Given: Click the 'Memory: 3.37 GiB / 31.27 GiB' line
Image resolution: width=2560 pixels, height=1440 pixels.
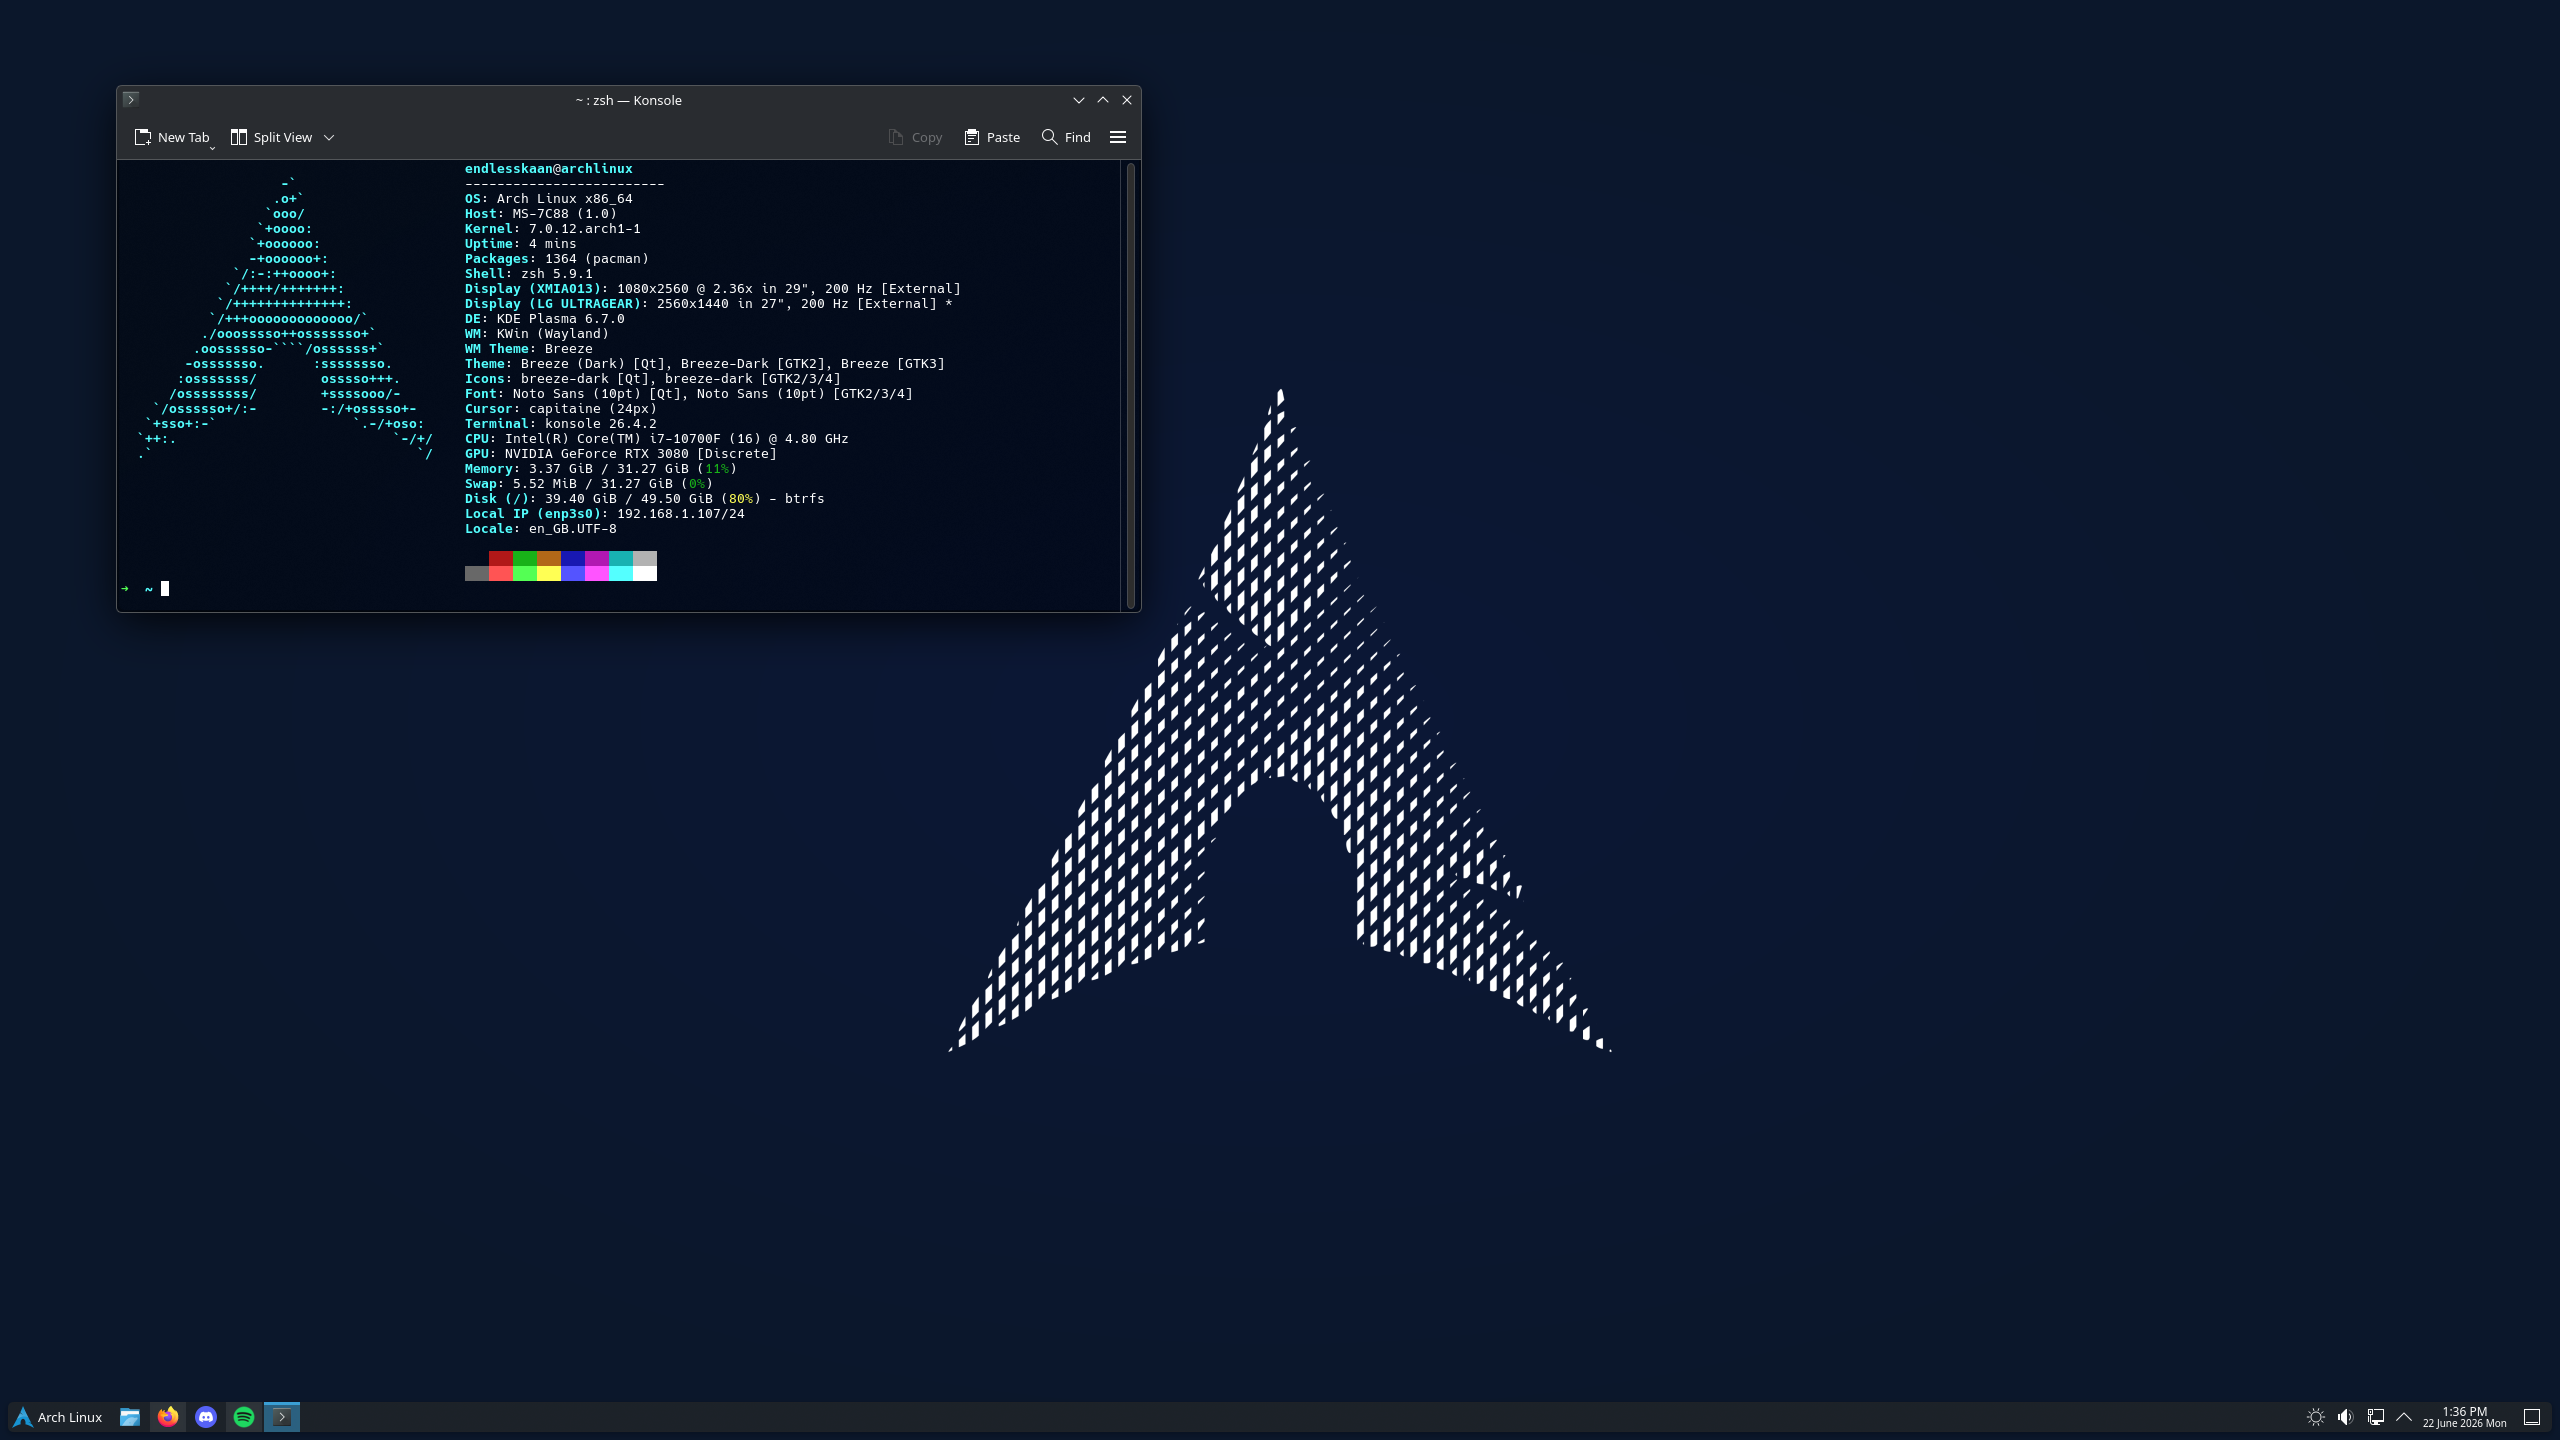Looking at the screenshot, I should pos(600,469).
